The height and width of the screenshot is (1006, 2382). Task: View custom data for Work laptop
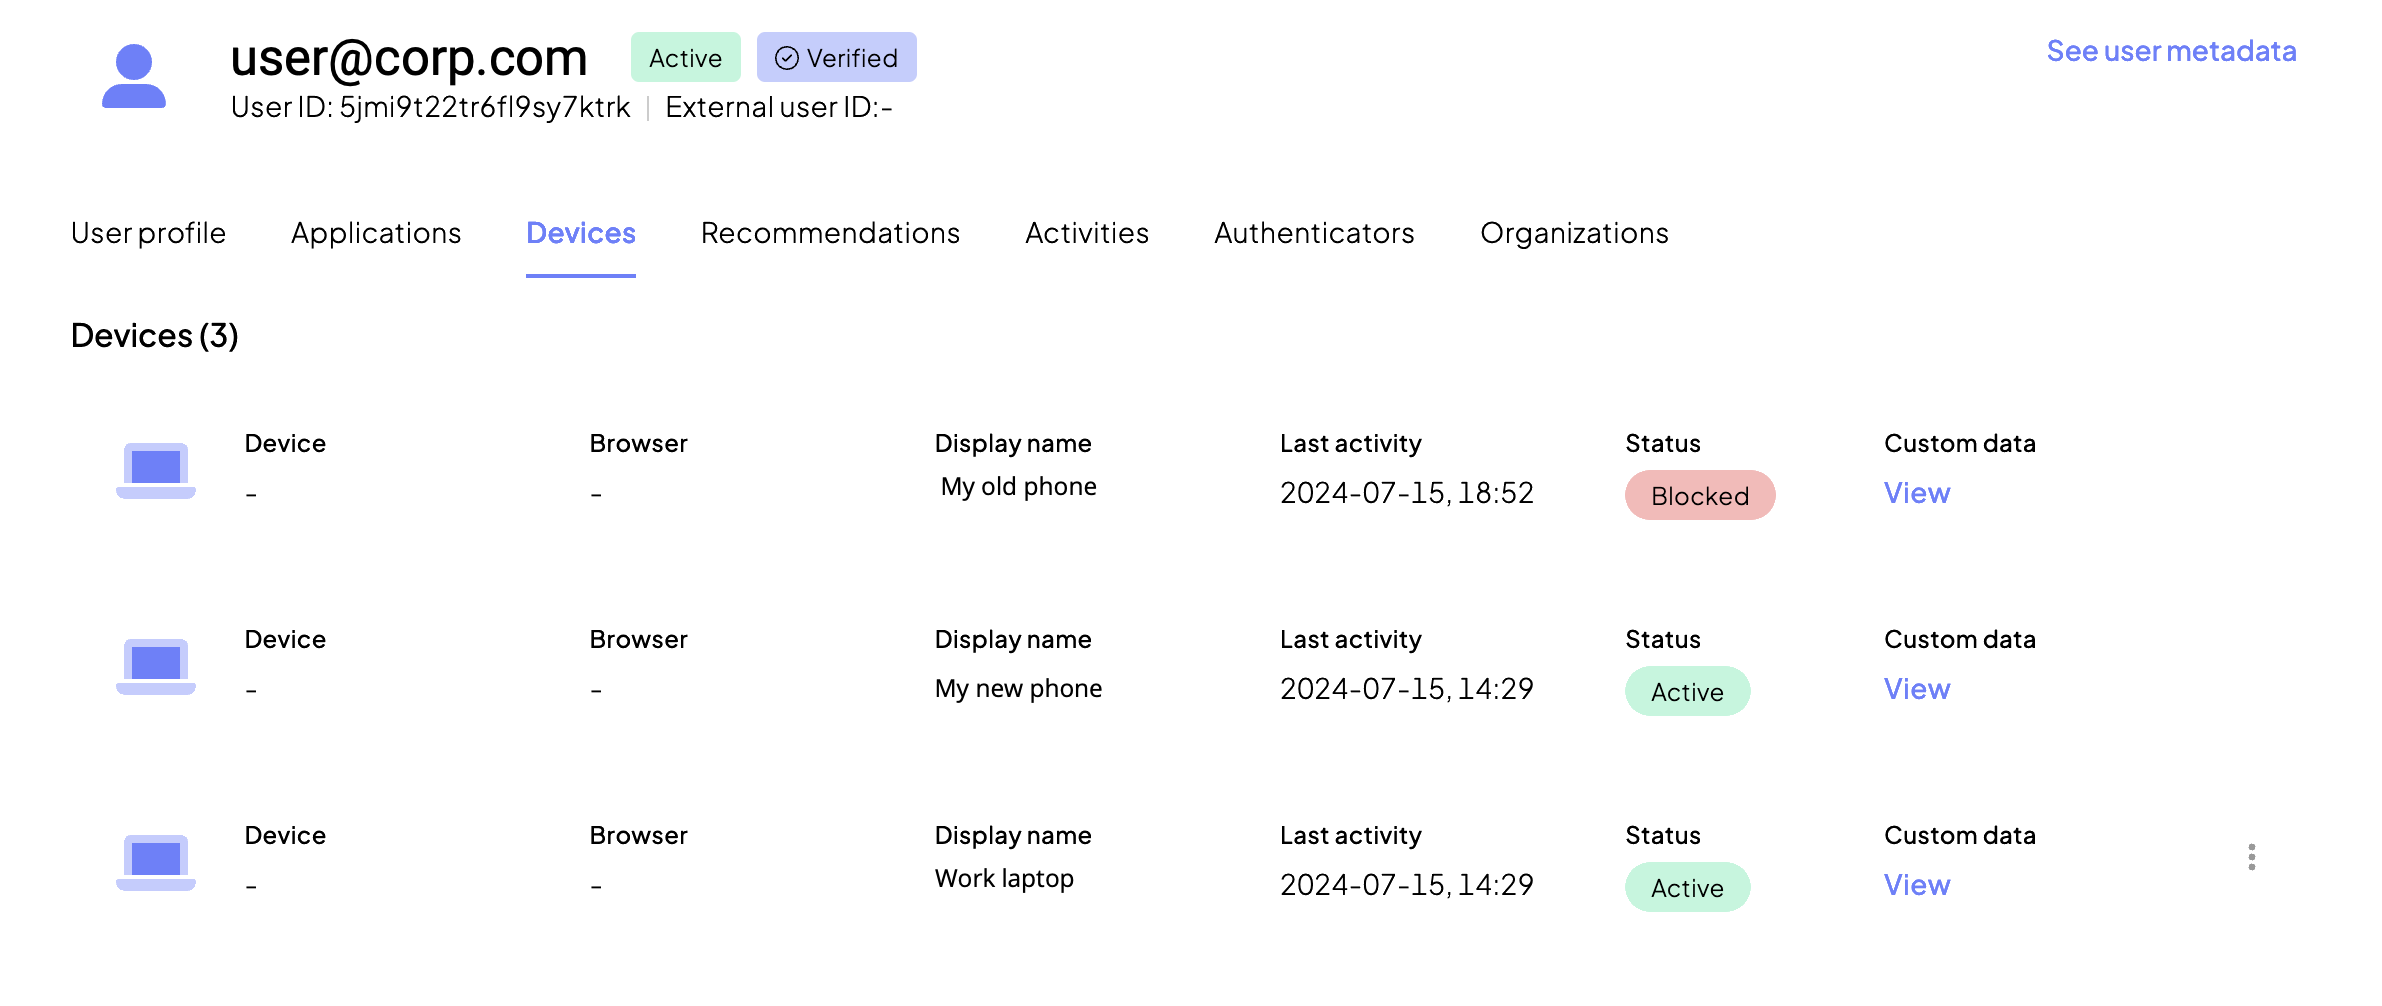[1917, 885]
